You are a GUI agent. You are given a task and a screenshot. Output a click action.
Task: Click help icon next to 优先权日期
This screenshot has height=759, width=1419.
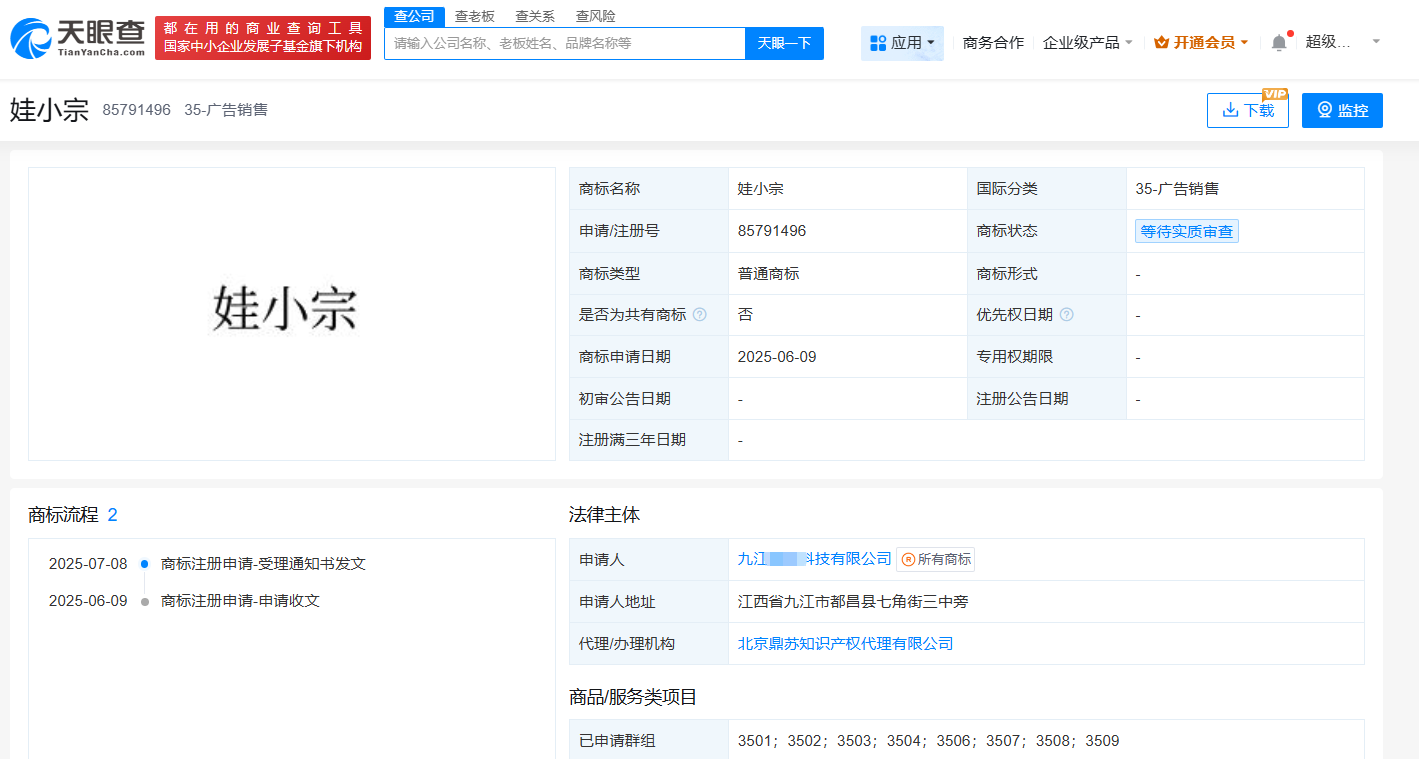pyautogui.click(x=1067, y=314)
